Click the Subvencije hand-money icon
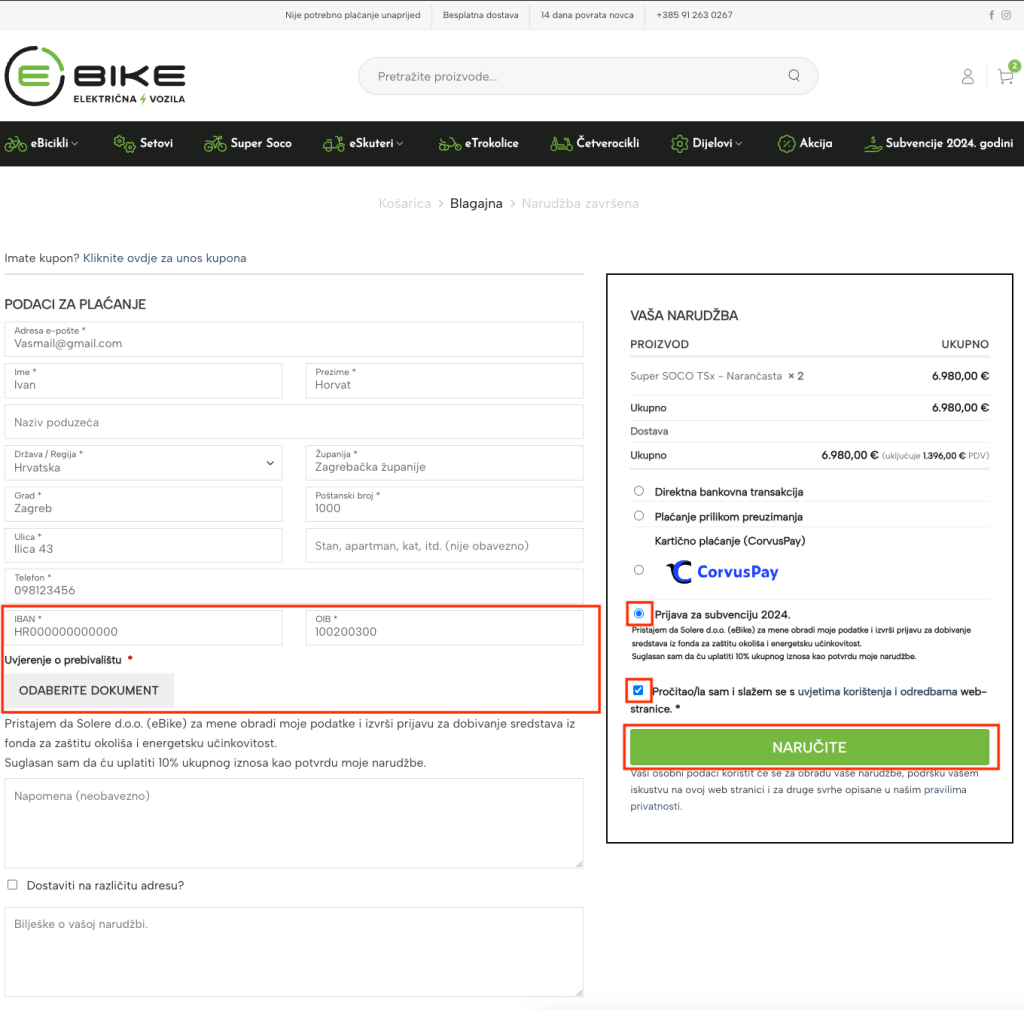Viewport: 1024px width, 1010px height. coord(872,144)
